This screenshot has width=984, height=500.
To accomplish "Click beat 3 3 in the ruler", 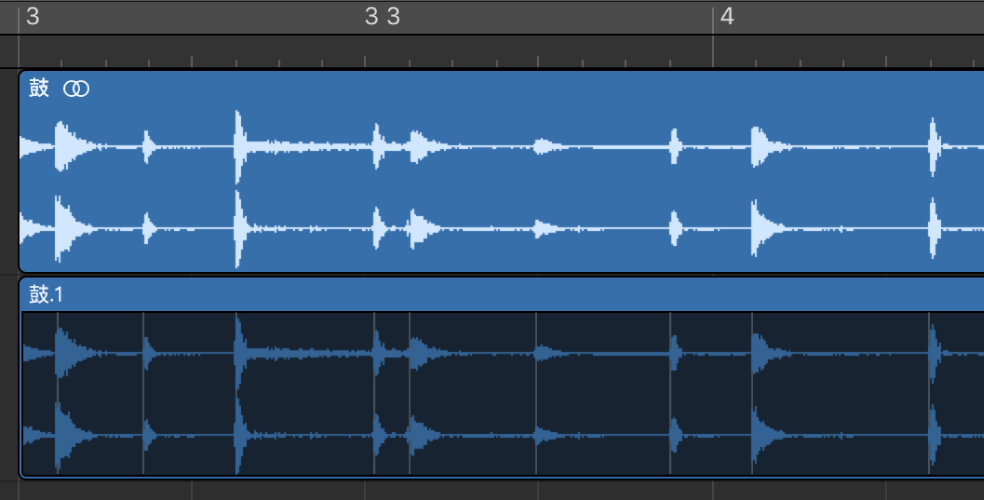I will coord(382,16).
